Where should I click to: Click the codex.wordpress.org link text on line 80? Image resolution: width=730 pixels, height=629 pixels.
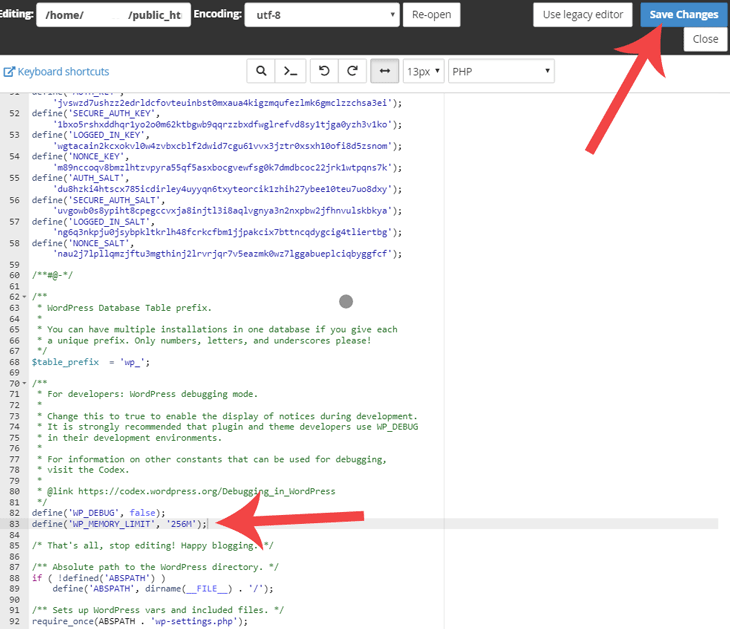coord(207,491)
